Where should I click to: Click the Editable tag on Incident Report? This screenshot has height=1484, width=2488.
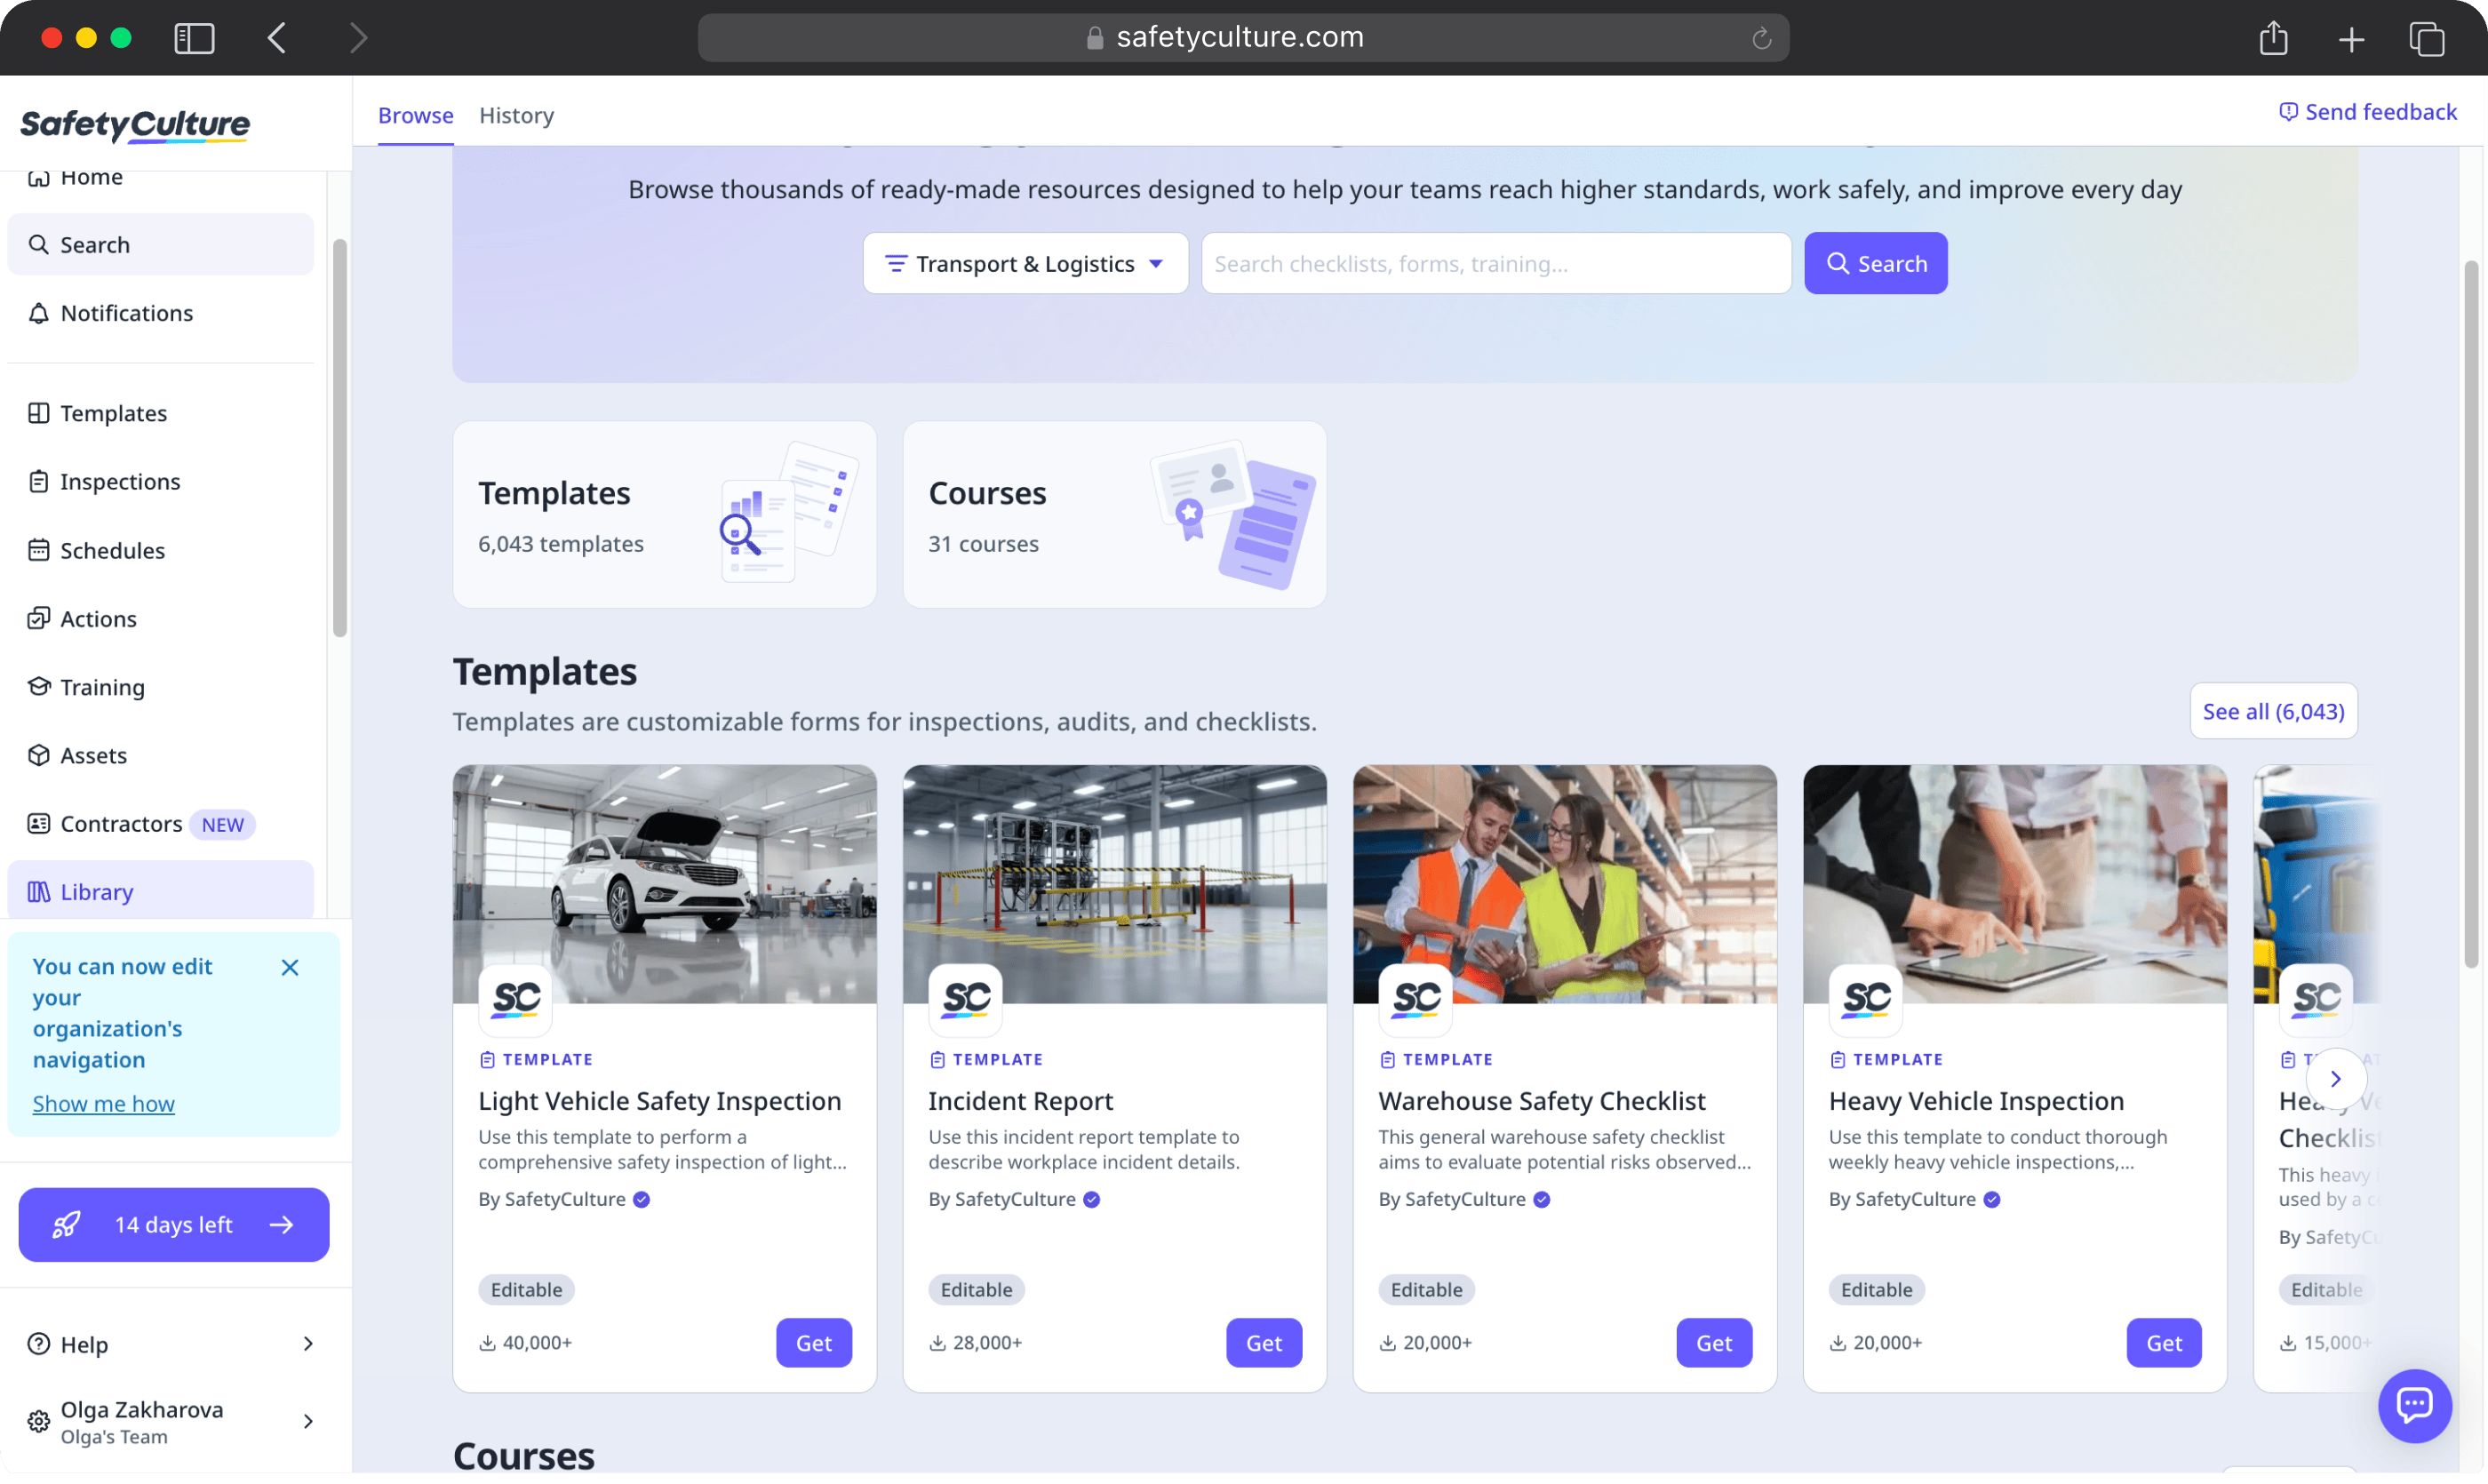point(976,1289)
